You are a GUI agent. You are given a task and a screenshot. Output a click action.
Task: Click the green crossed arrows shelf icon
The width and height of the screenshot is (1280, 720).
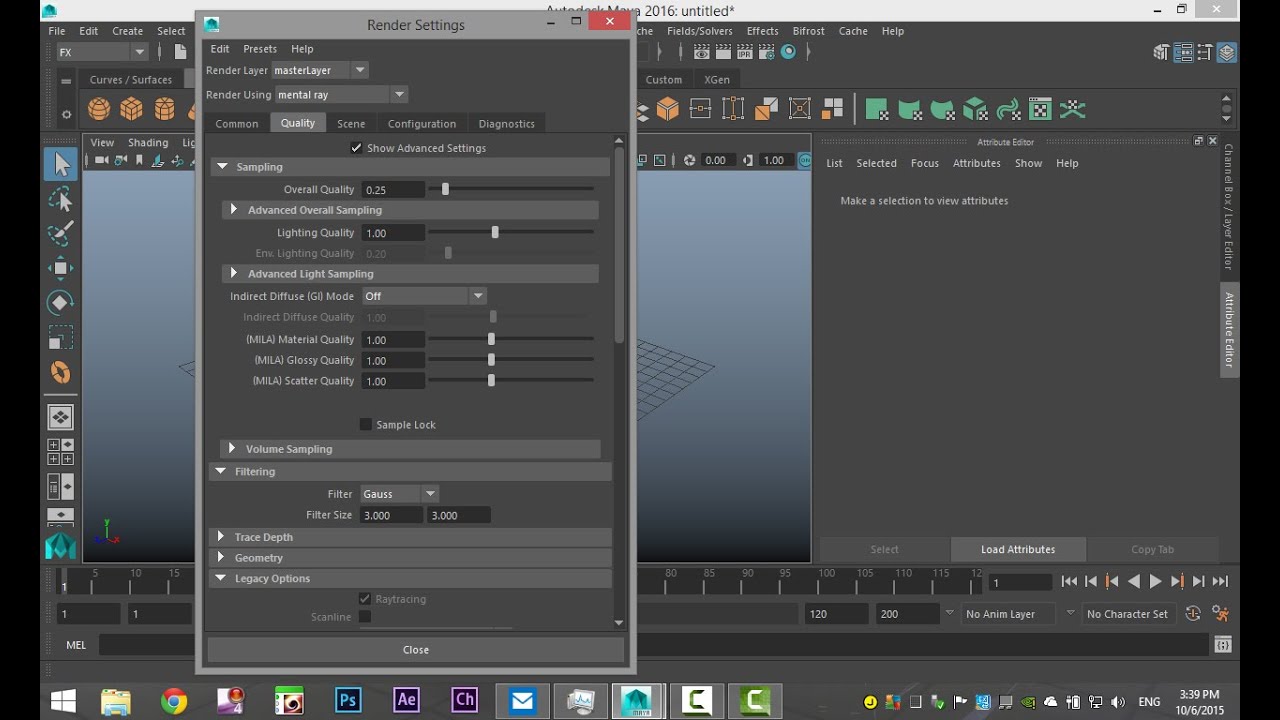(1073, 109)
